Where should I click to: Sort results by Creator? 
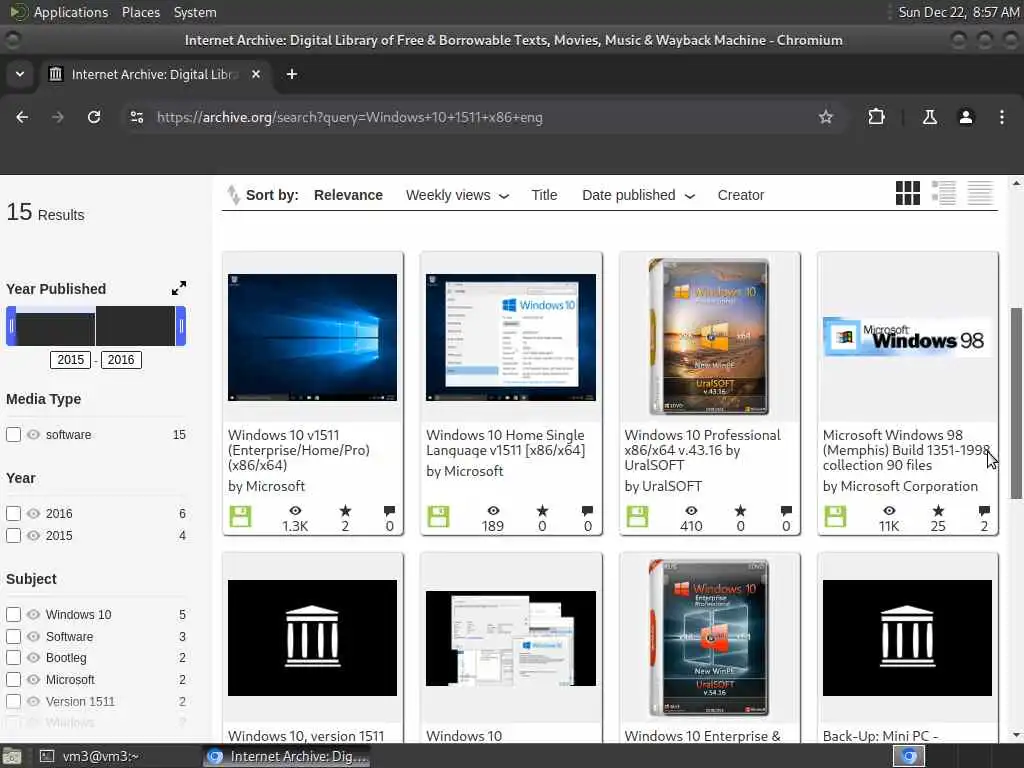(741, 195)
